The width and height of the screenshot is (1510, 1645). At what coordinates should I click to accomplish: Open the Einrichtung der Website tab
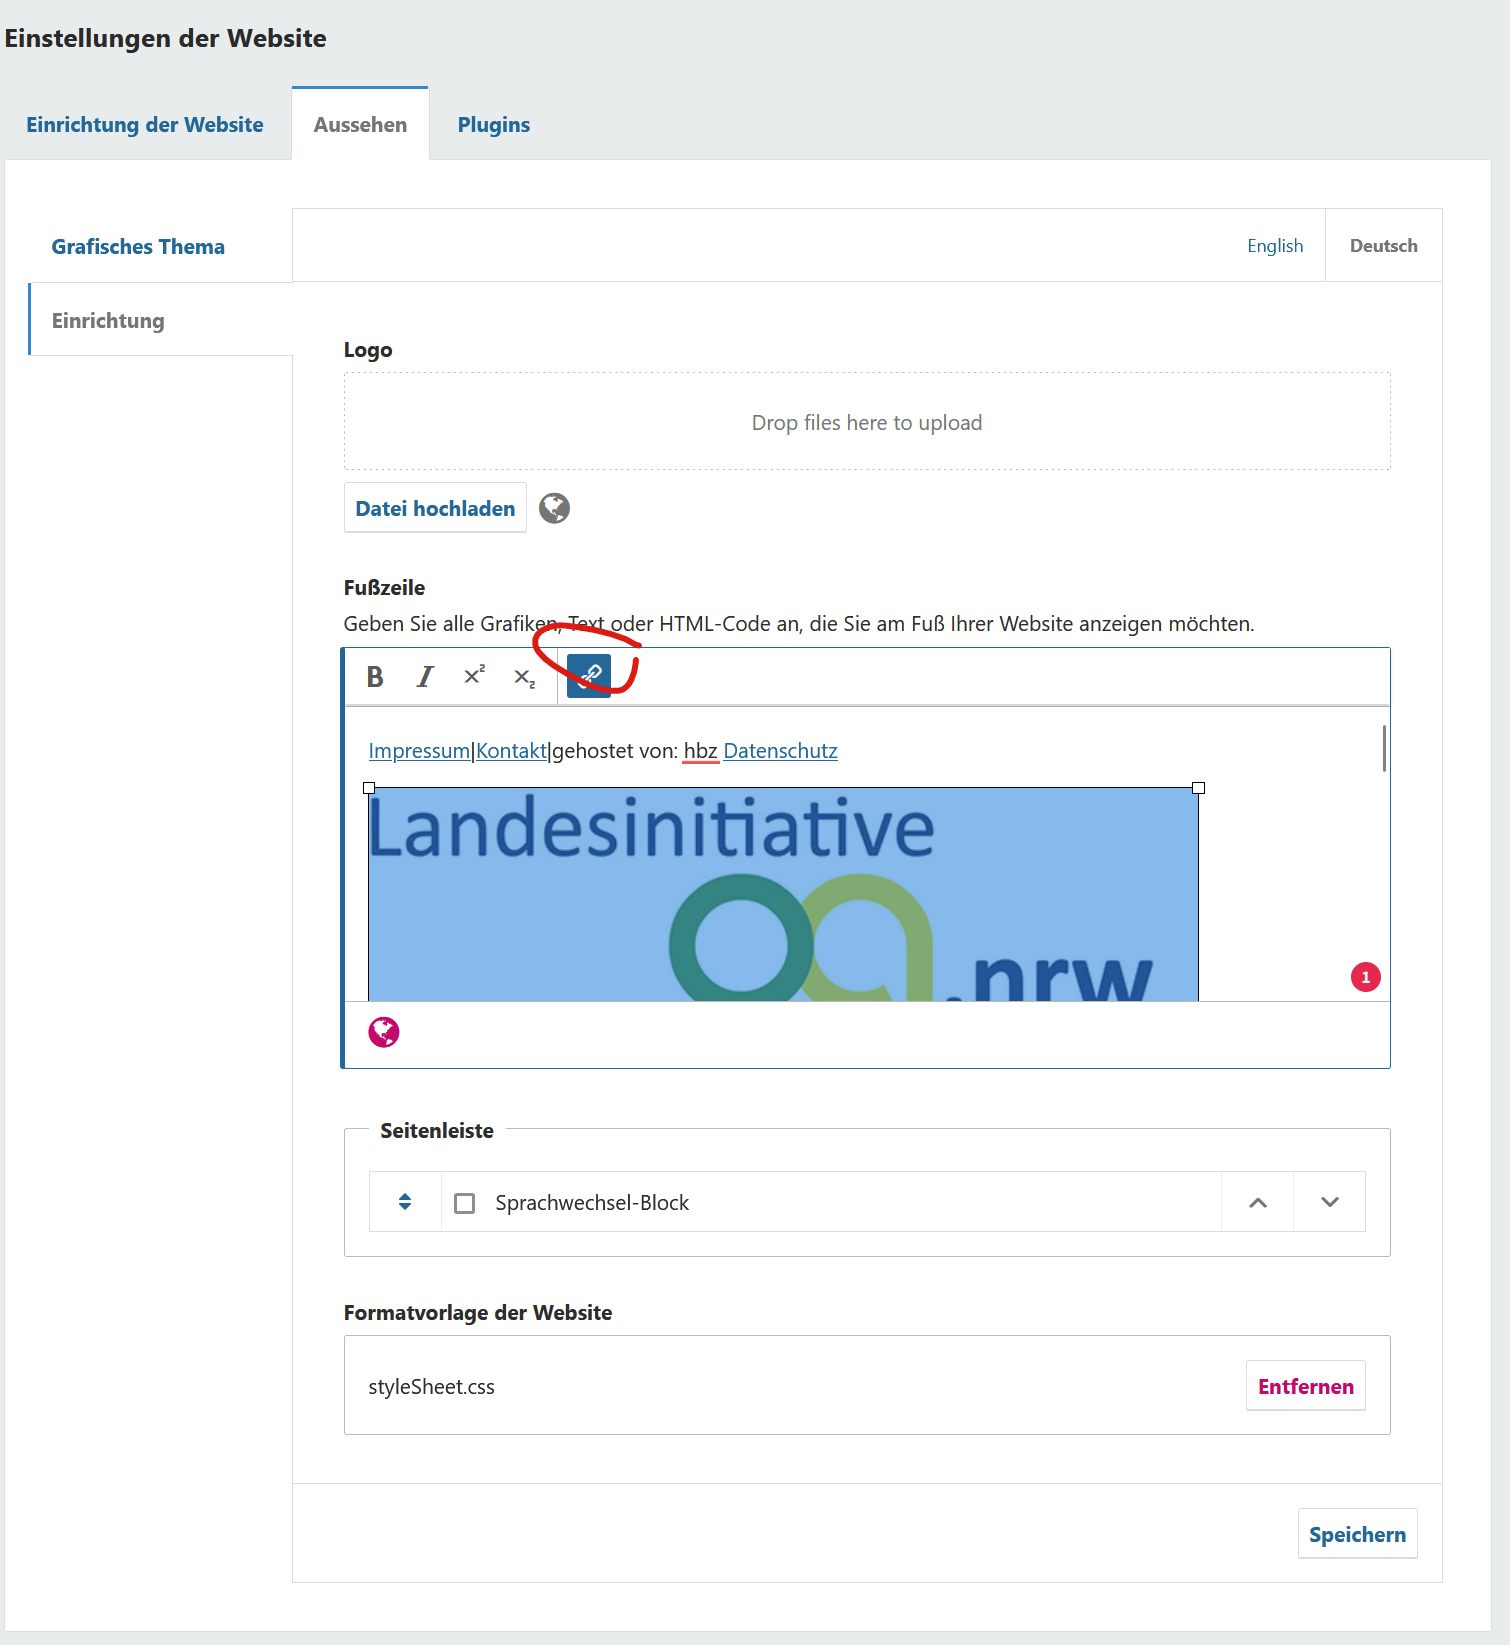(x=145, y=125)
